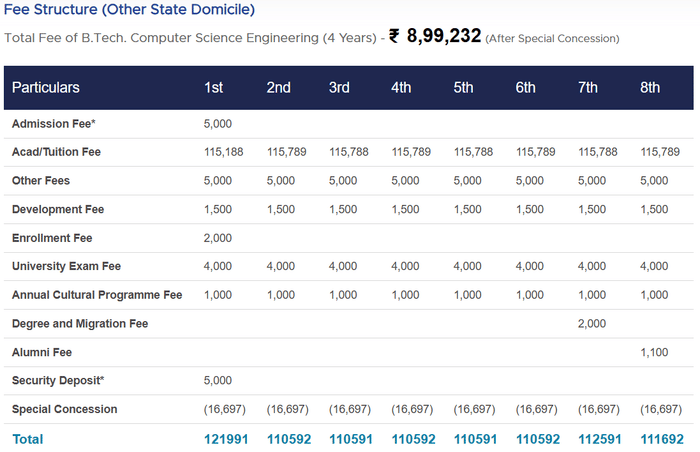Click the Total row label
This screenshot has height=452, width=700.
pos(28,439)
